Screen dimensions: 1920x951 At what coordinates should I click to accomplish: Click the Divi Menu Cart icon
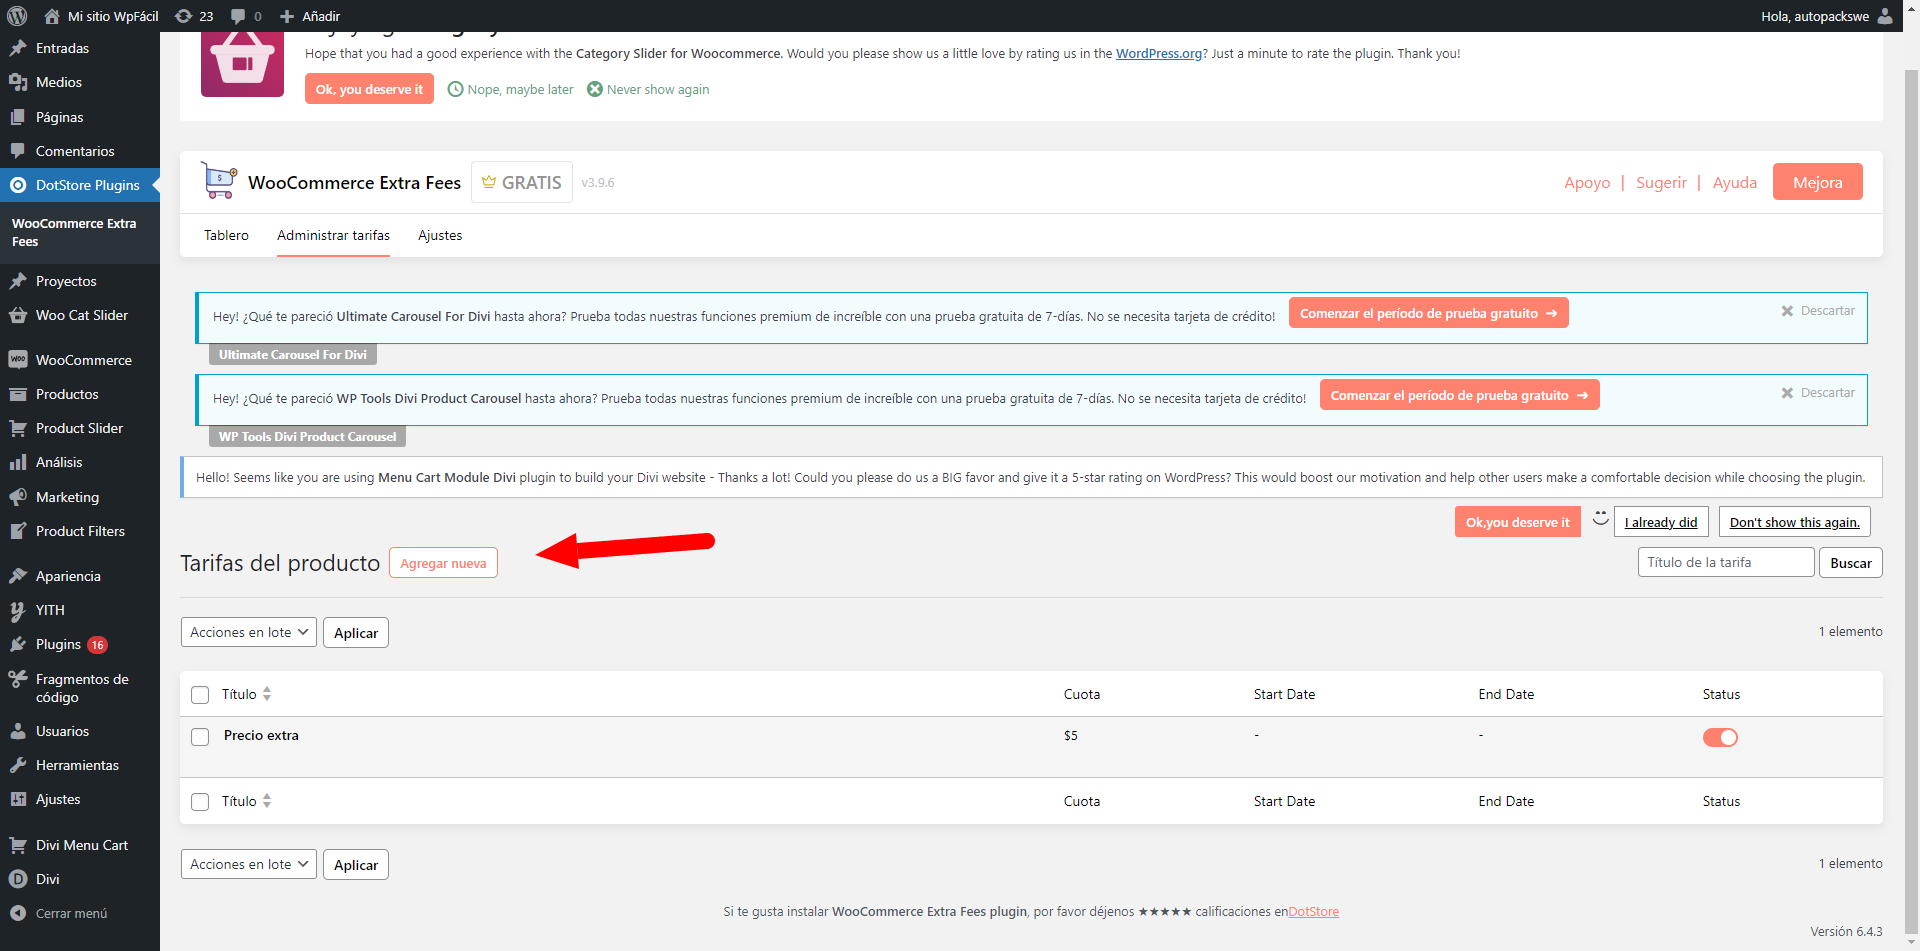(18, 845)
